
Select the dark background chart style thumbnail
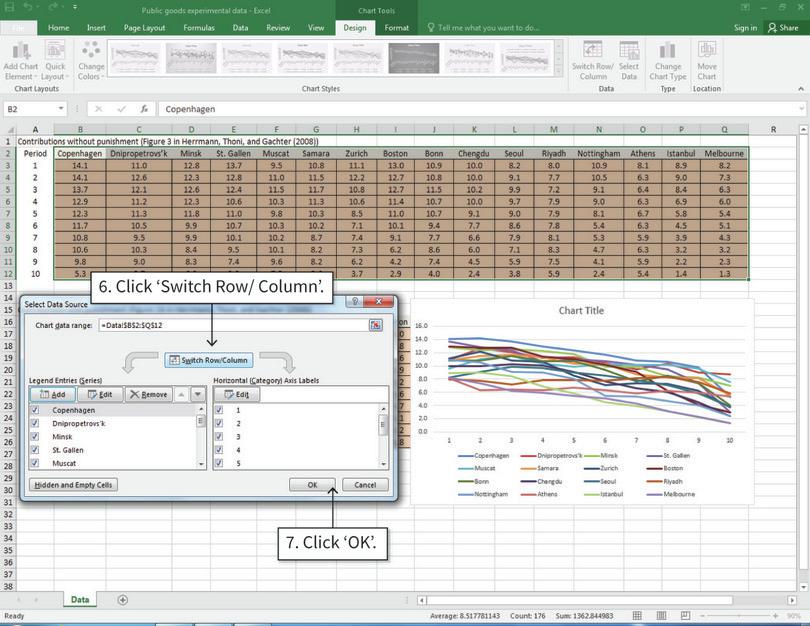click(415, 58)
